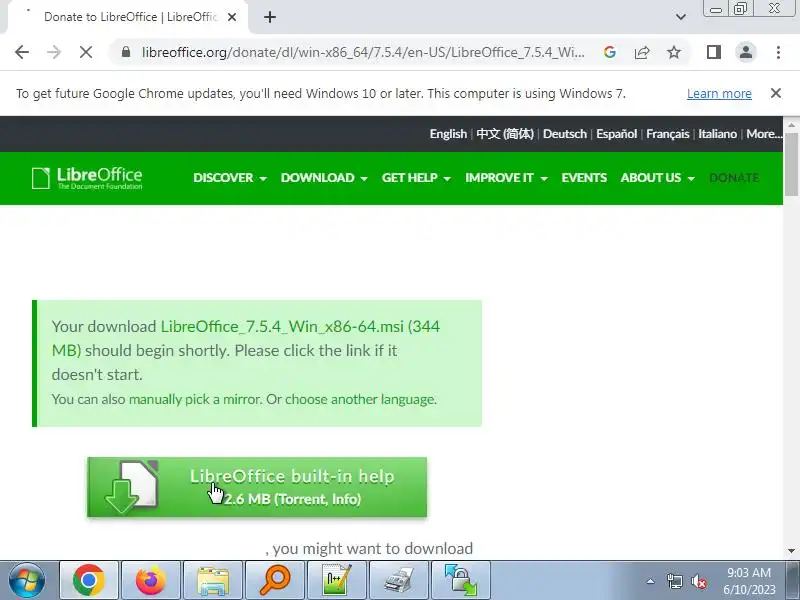Open the notepad editor icon in taskbar
This screenshot has width=800, height=600.
(x=337, y=581)
